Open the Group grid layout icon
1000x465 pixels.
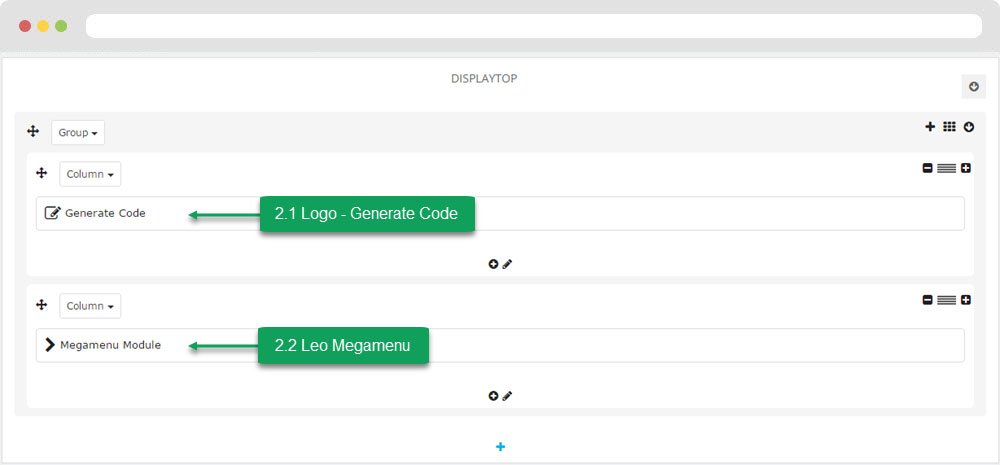click(x=949, y=127)
